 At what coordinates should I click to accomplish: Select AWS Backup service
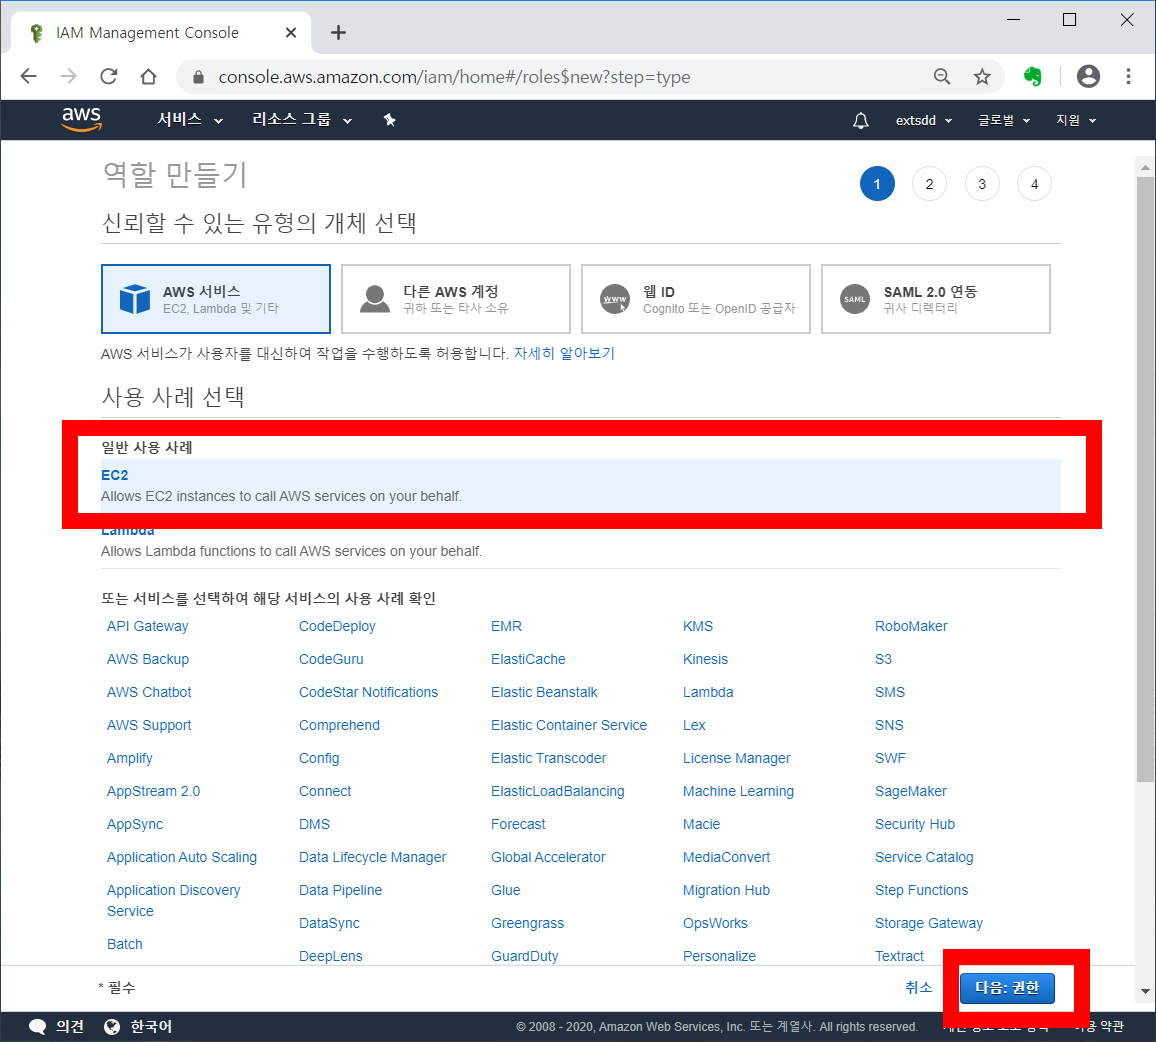click(147, 659)
